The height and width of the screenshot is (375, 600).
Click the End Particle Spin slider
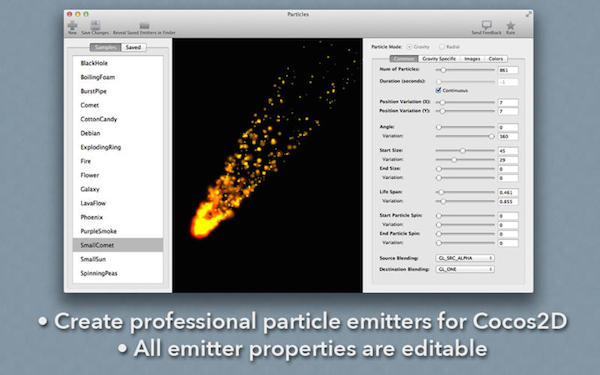pyautogui.click(x=465, y=234)
